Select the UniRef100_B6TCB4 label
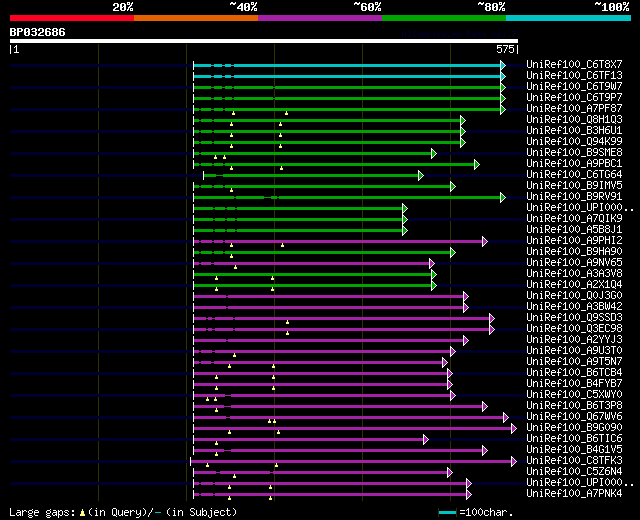The height and width of the screenshot is (520, 640). point(574,373)
